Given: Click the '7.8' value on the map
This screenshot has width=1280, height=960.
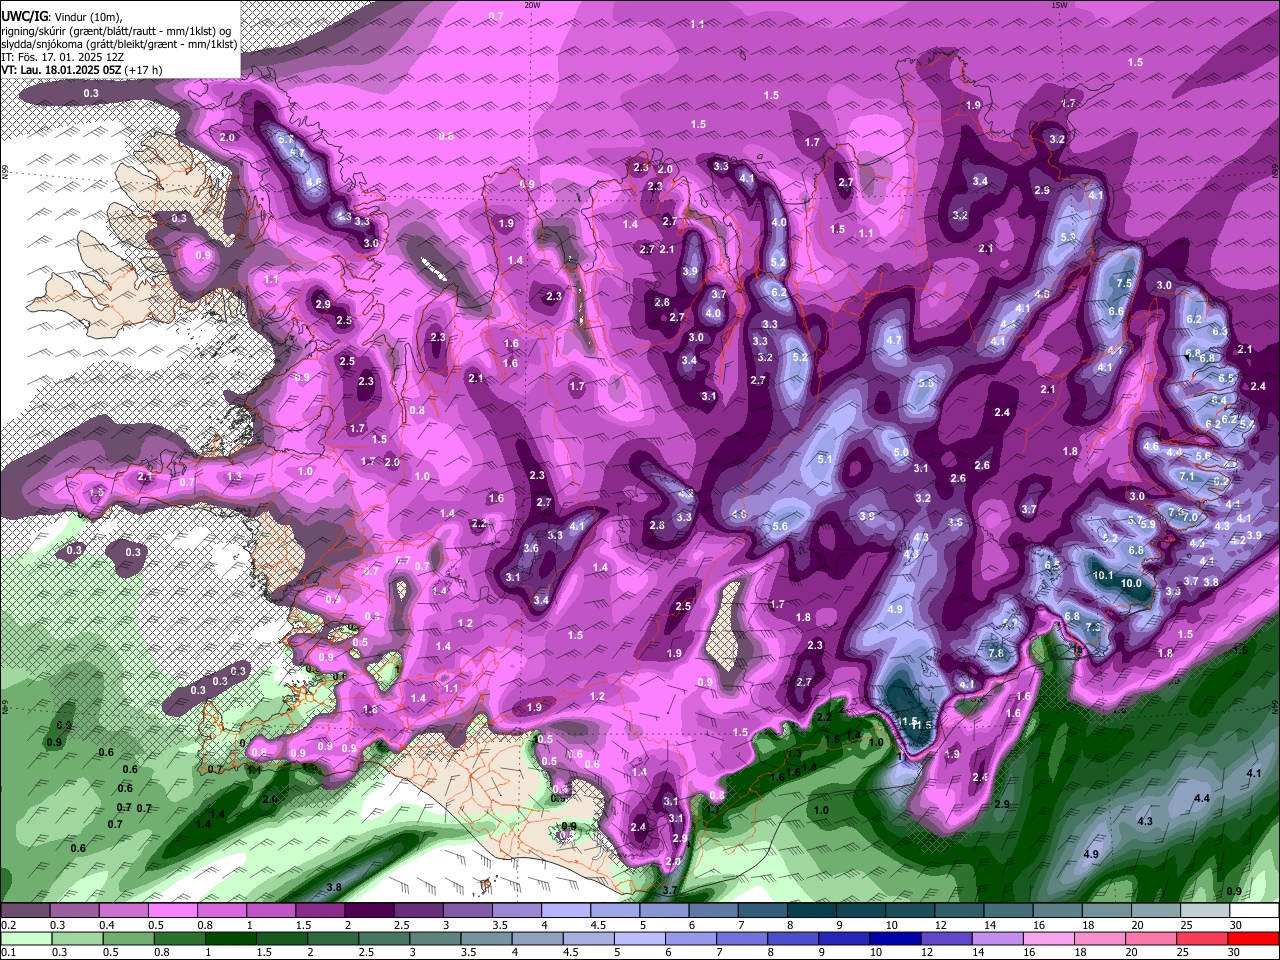Looking at the screenshot, I should click(x=996, y=653).
